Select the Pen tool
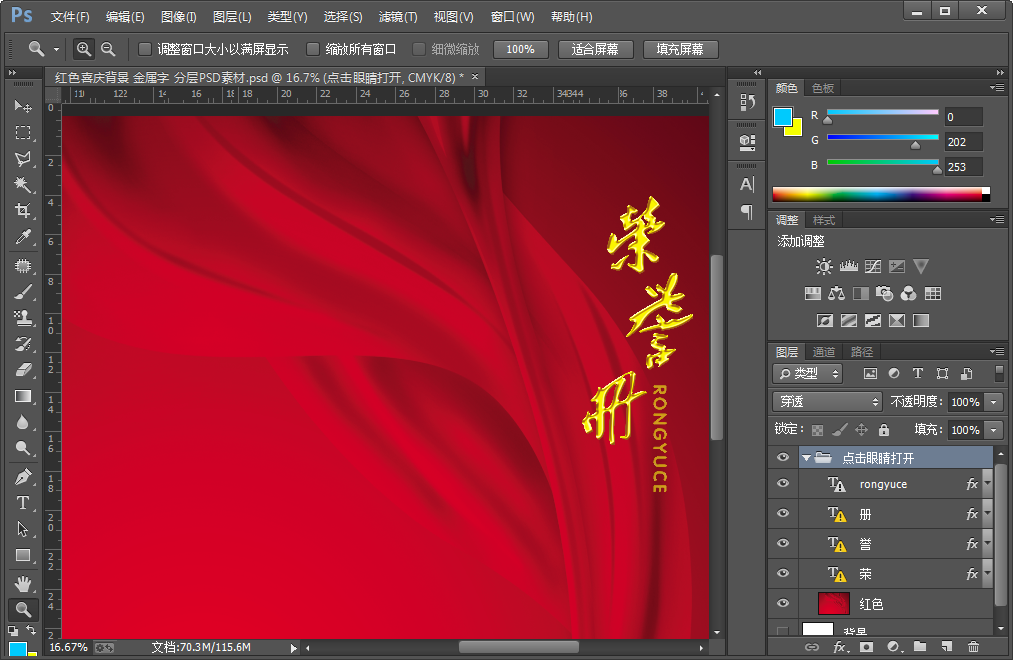 click(x=23, y=477)
